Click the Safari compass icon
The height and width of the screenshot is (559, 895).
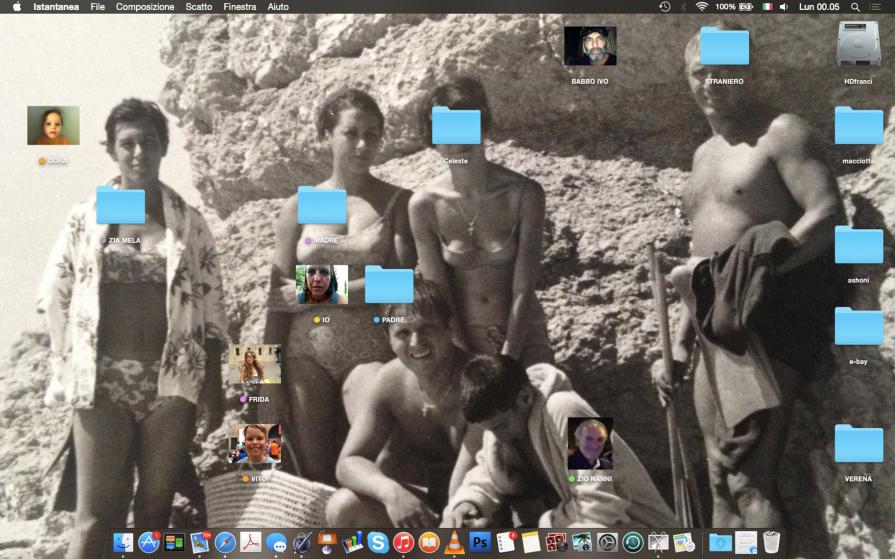pyautogui.click(x=225, y=542)
